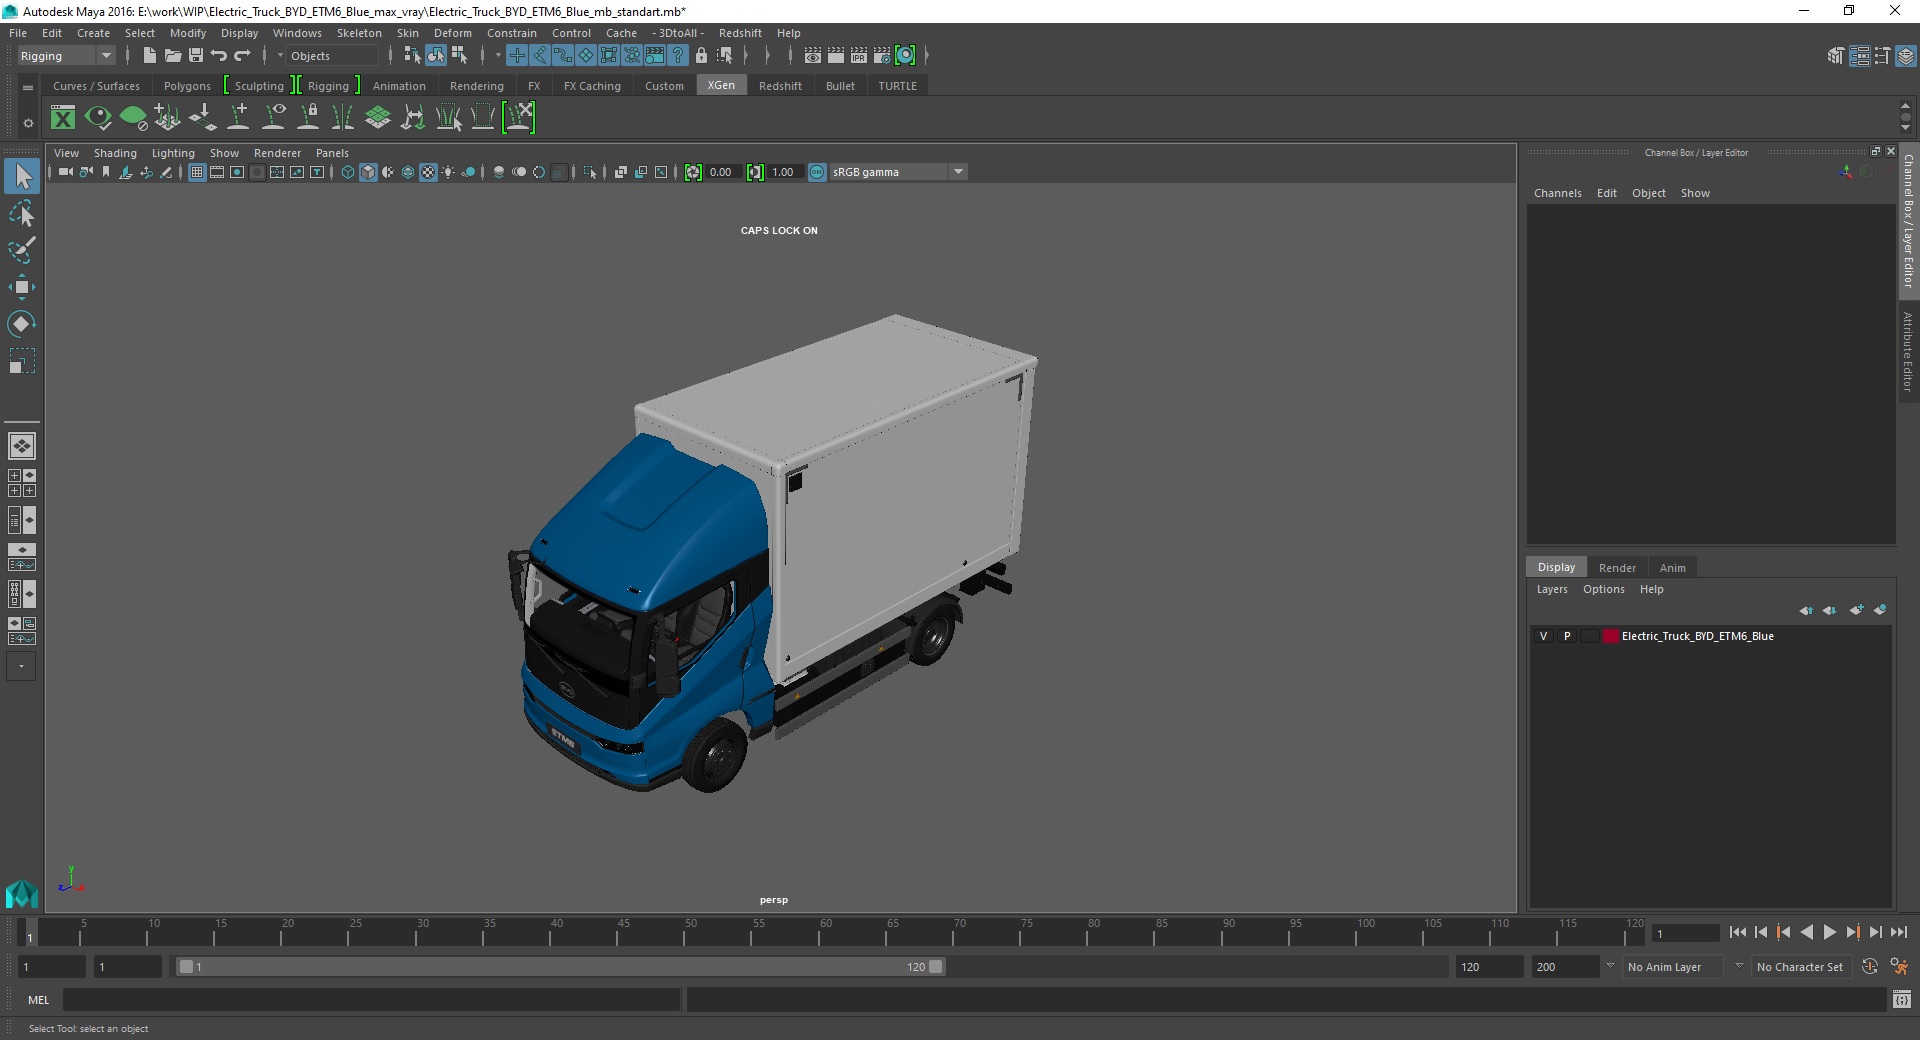1920x1040 pixels.
Task: Click the MEL command line input field
Action: click(x=371, y=999)
